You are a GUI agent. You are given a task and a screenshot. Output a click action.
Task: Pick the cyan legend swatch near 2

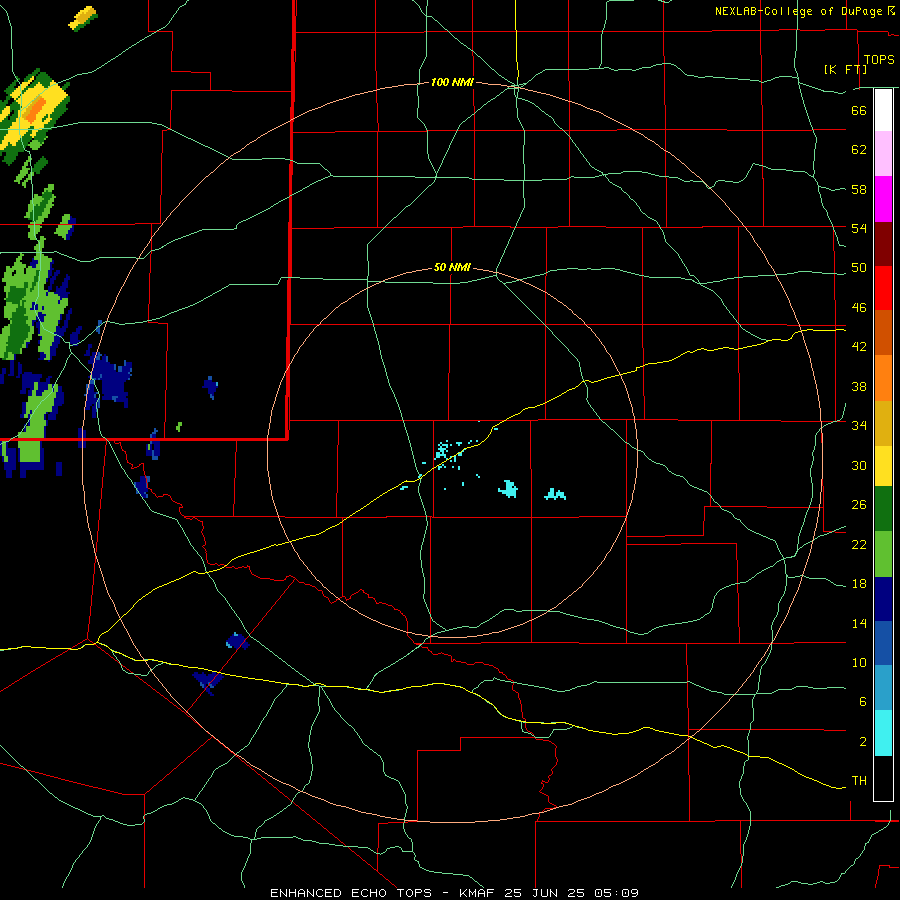coord(883,733)
